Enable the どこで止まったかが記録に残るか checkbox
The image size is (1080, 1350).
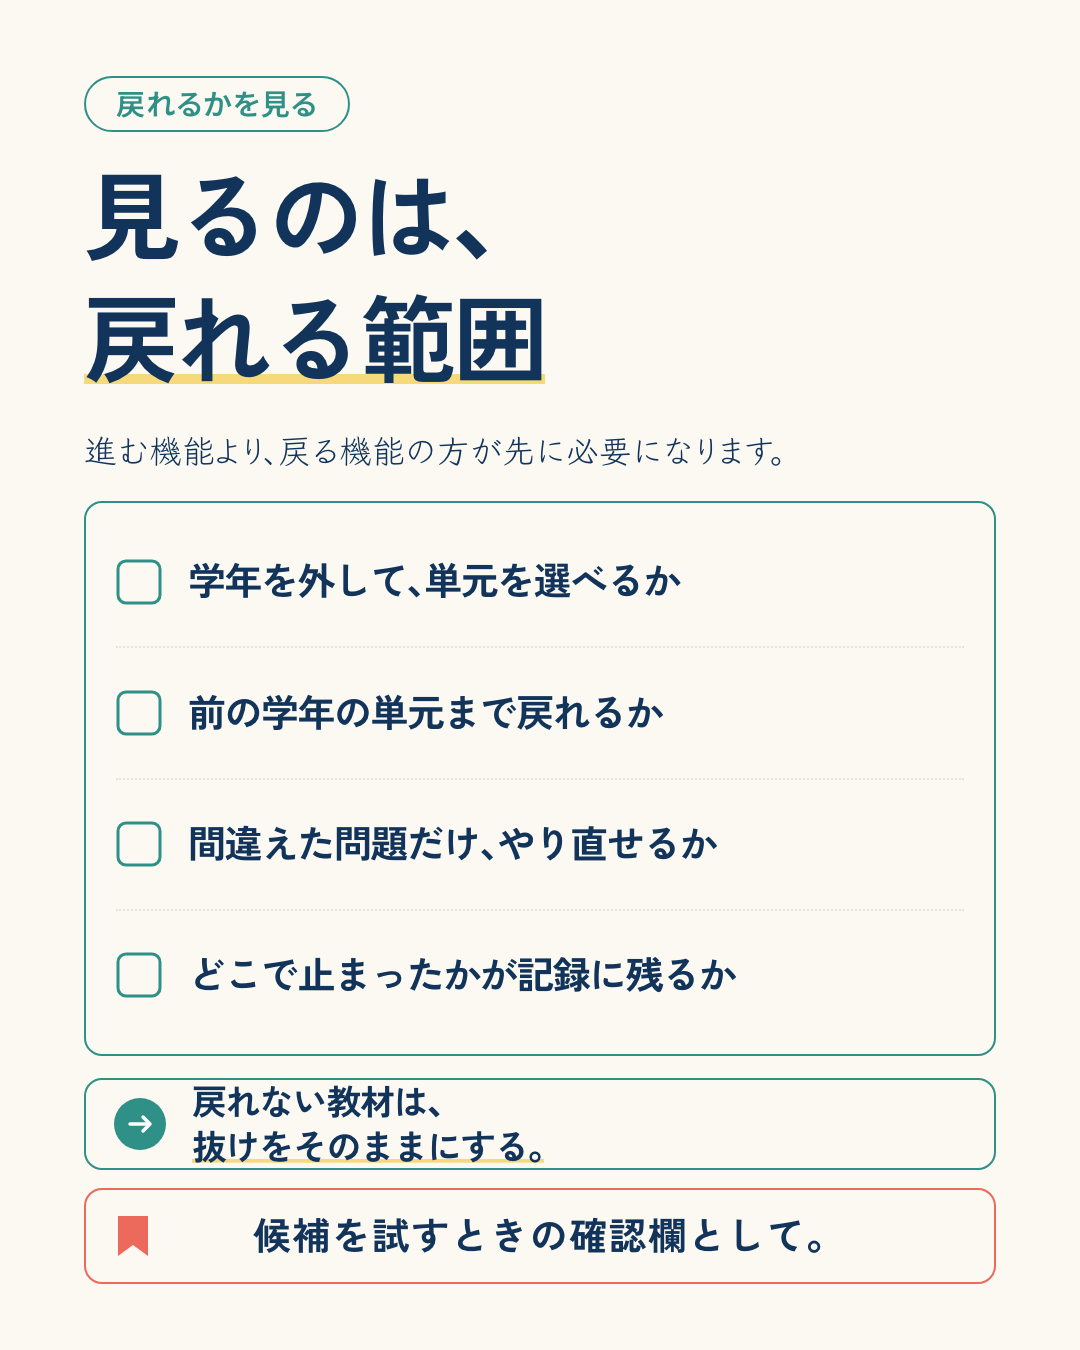[139, 975]
